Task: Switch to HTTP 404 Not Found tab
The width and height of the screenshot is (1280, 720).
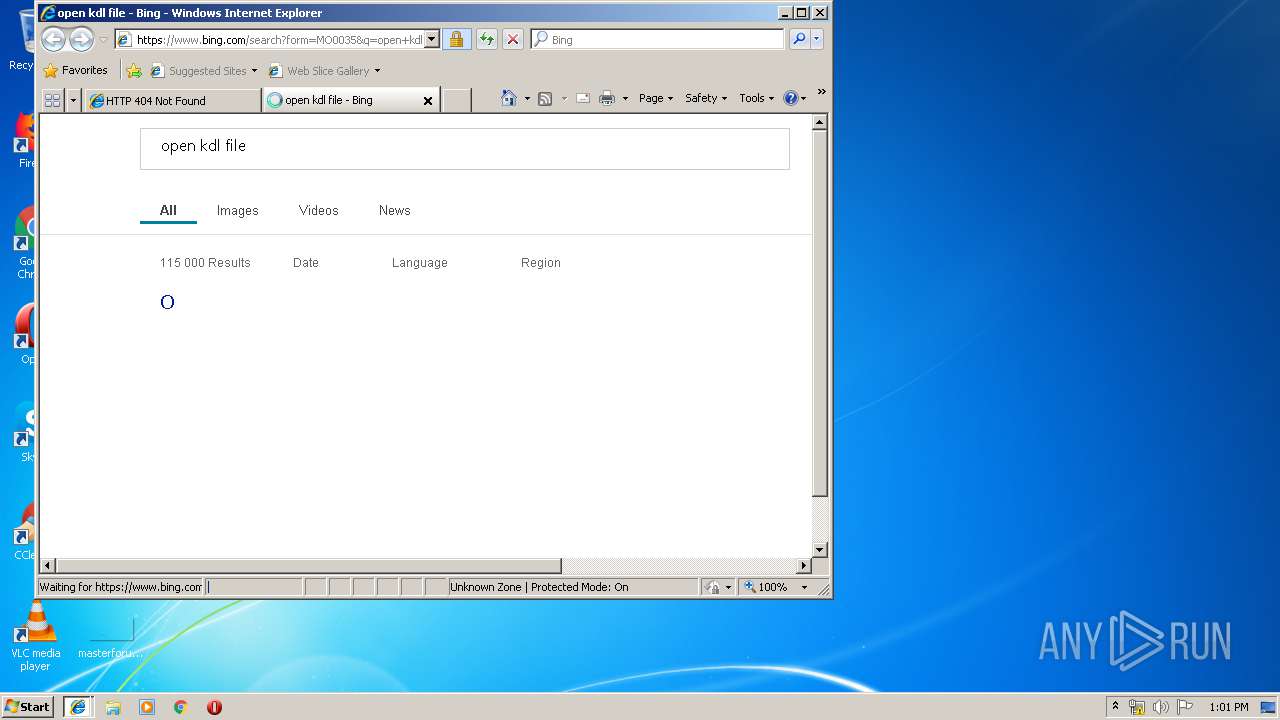Action: click(172, 100)
